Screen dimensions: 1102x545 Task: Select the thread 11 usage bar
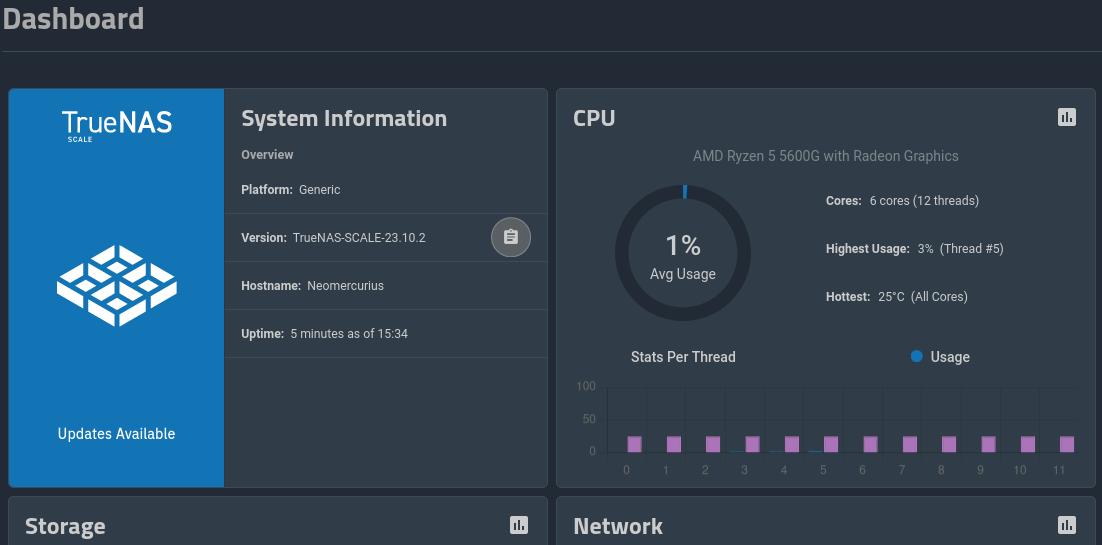click(1067, 444)
